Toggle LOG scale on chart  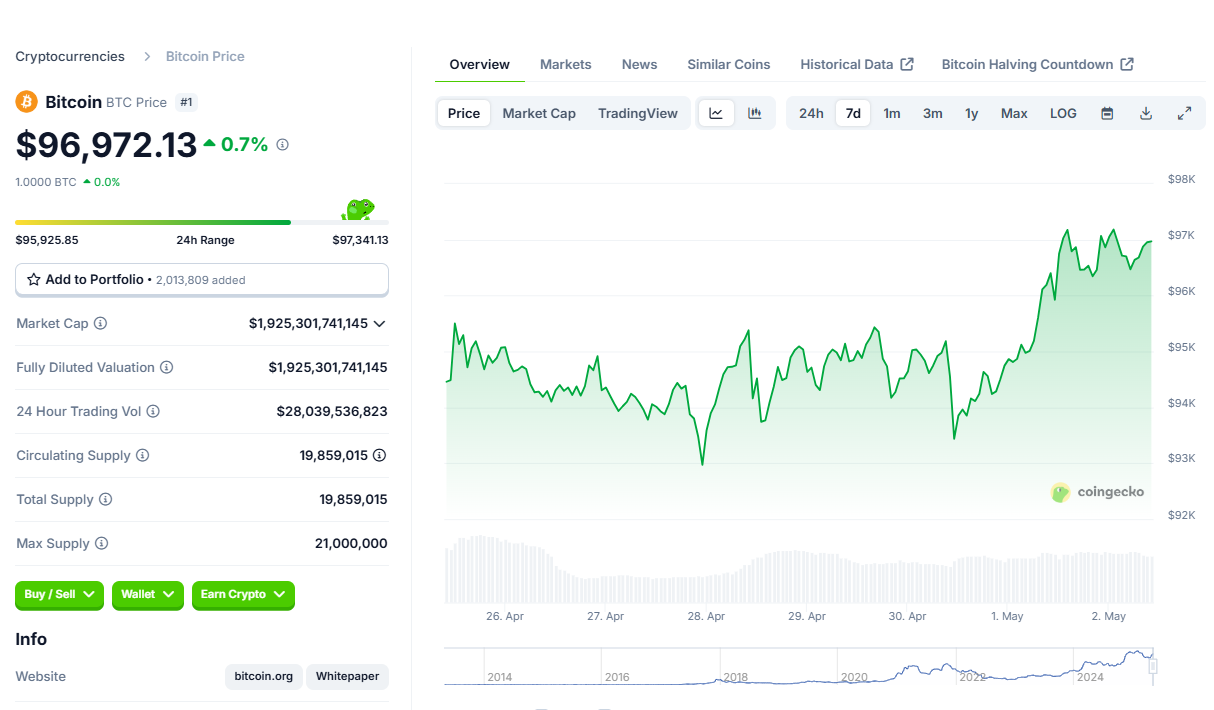[x=1063, y=113]
